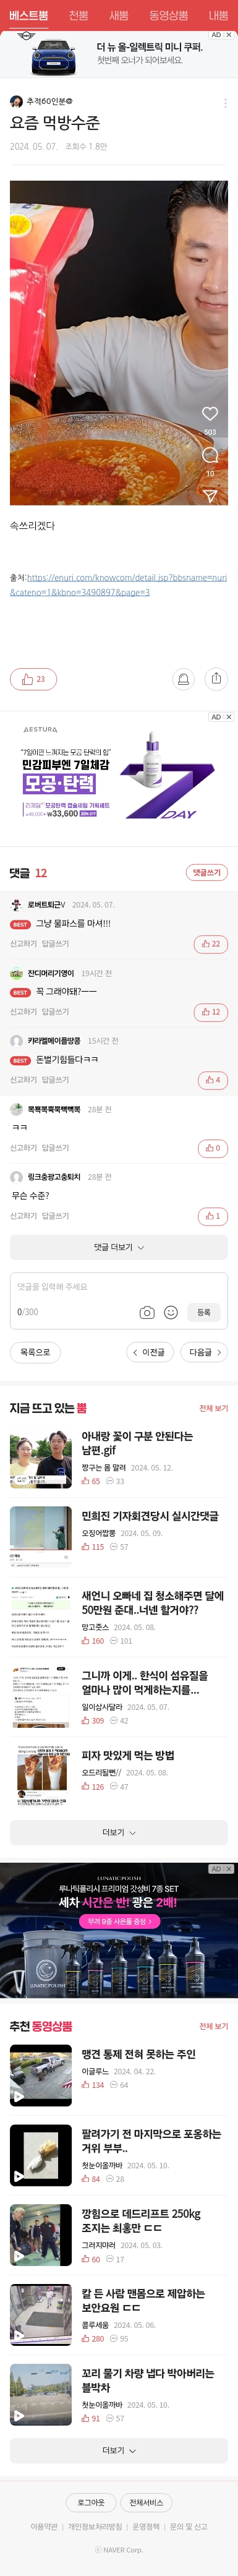The image size is (238, 2576).
Task: Click the share upload icon button
Action: [216, 679]
